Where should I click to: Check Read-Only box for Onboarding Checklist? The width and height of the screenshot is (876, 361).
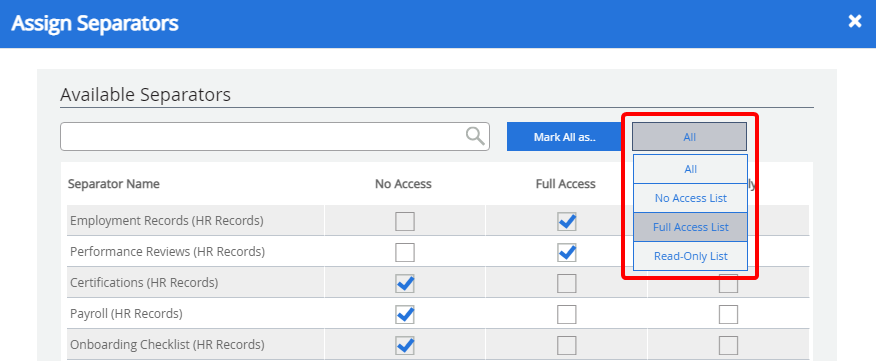728,345
